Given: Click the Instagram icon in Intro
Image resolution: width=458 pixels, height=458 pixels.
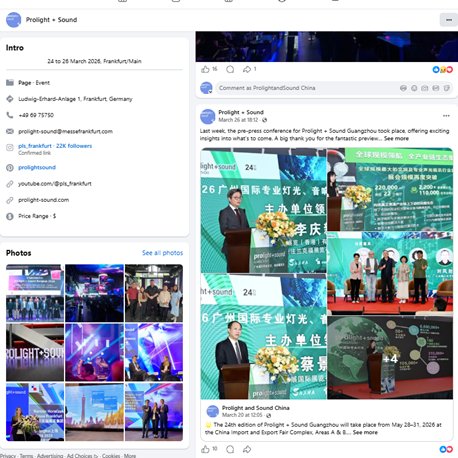Looking at the screenshot, I should [10, 148].
